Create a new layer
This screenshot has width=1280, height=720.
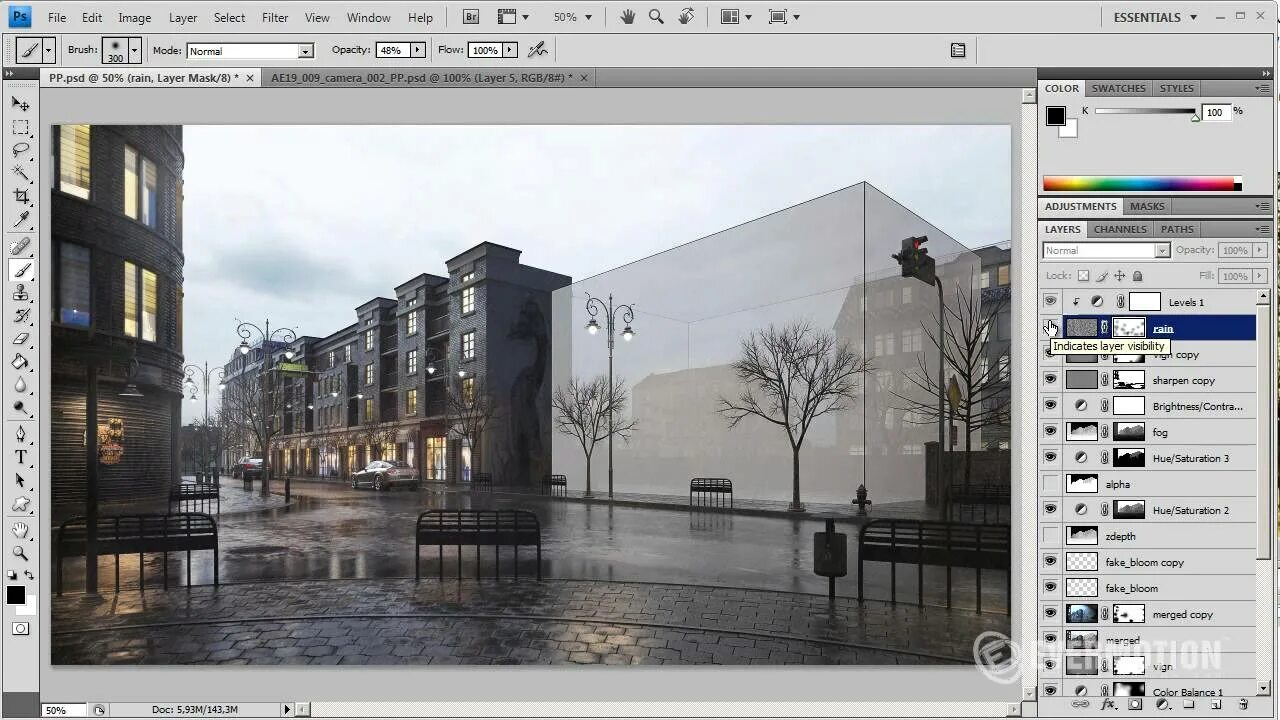(1217, 705)
